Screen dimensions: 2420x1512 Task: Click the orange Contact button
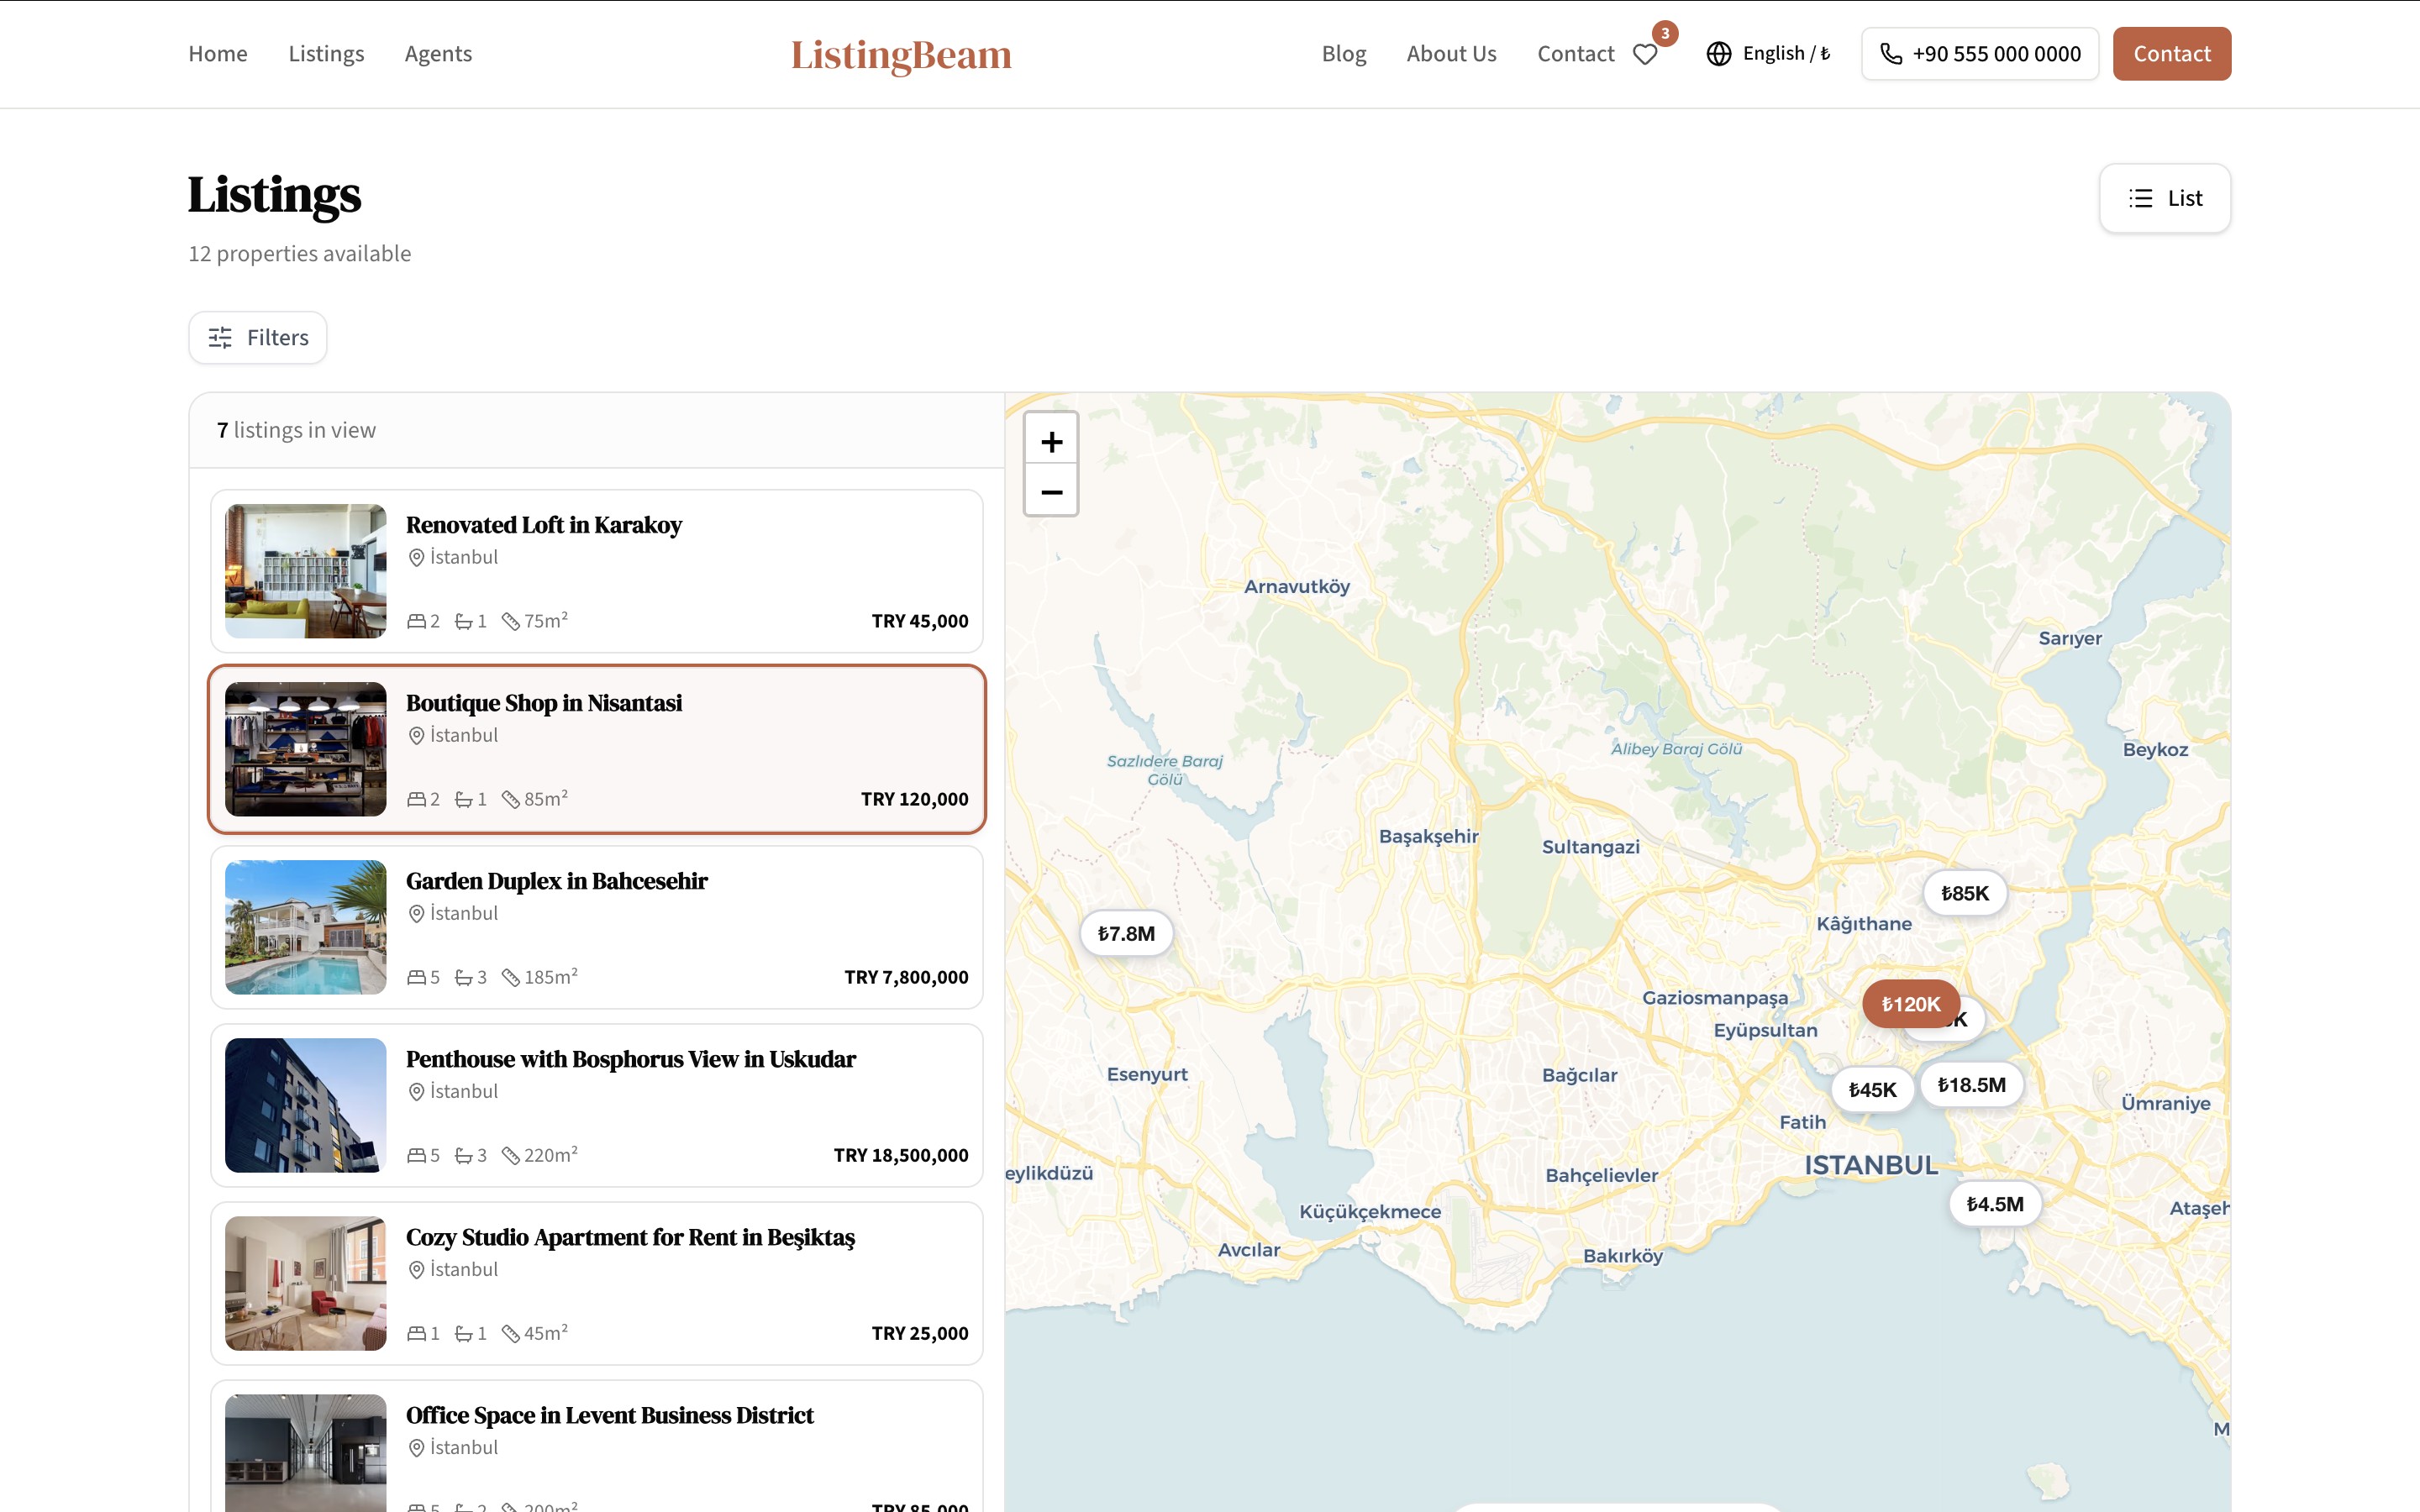point(2171,54)
